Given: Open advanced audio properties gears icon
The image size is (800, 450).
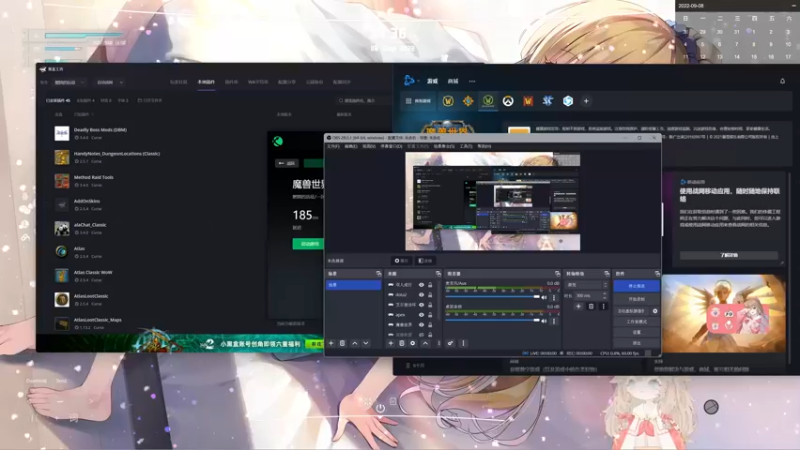Looking at the screenshot, I should pos(451,343).
